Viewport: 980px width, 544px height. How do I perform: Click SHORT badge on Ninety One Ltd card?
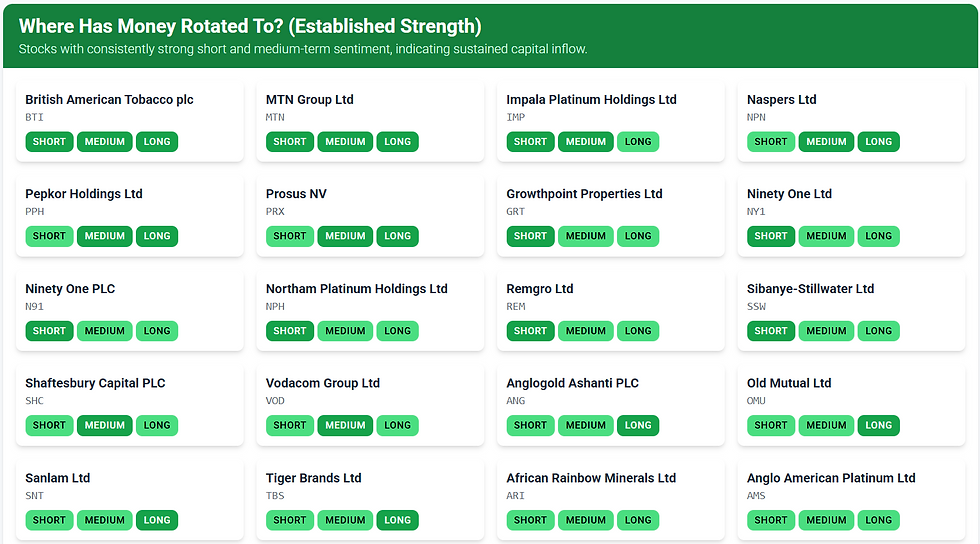[x=771, y=236]
